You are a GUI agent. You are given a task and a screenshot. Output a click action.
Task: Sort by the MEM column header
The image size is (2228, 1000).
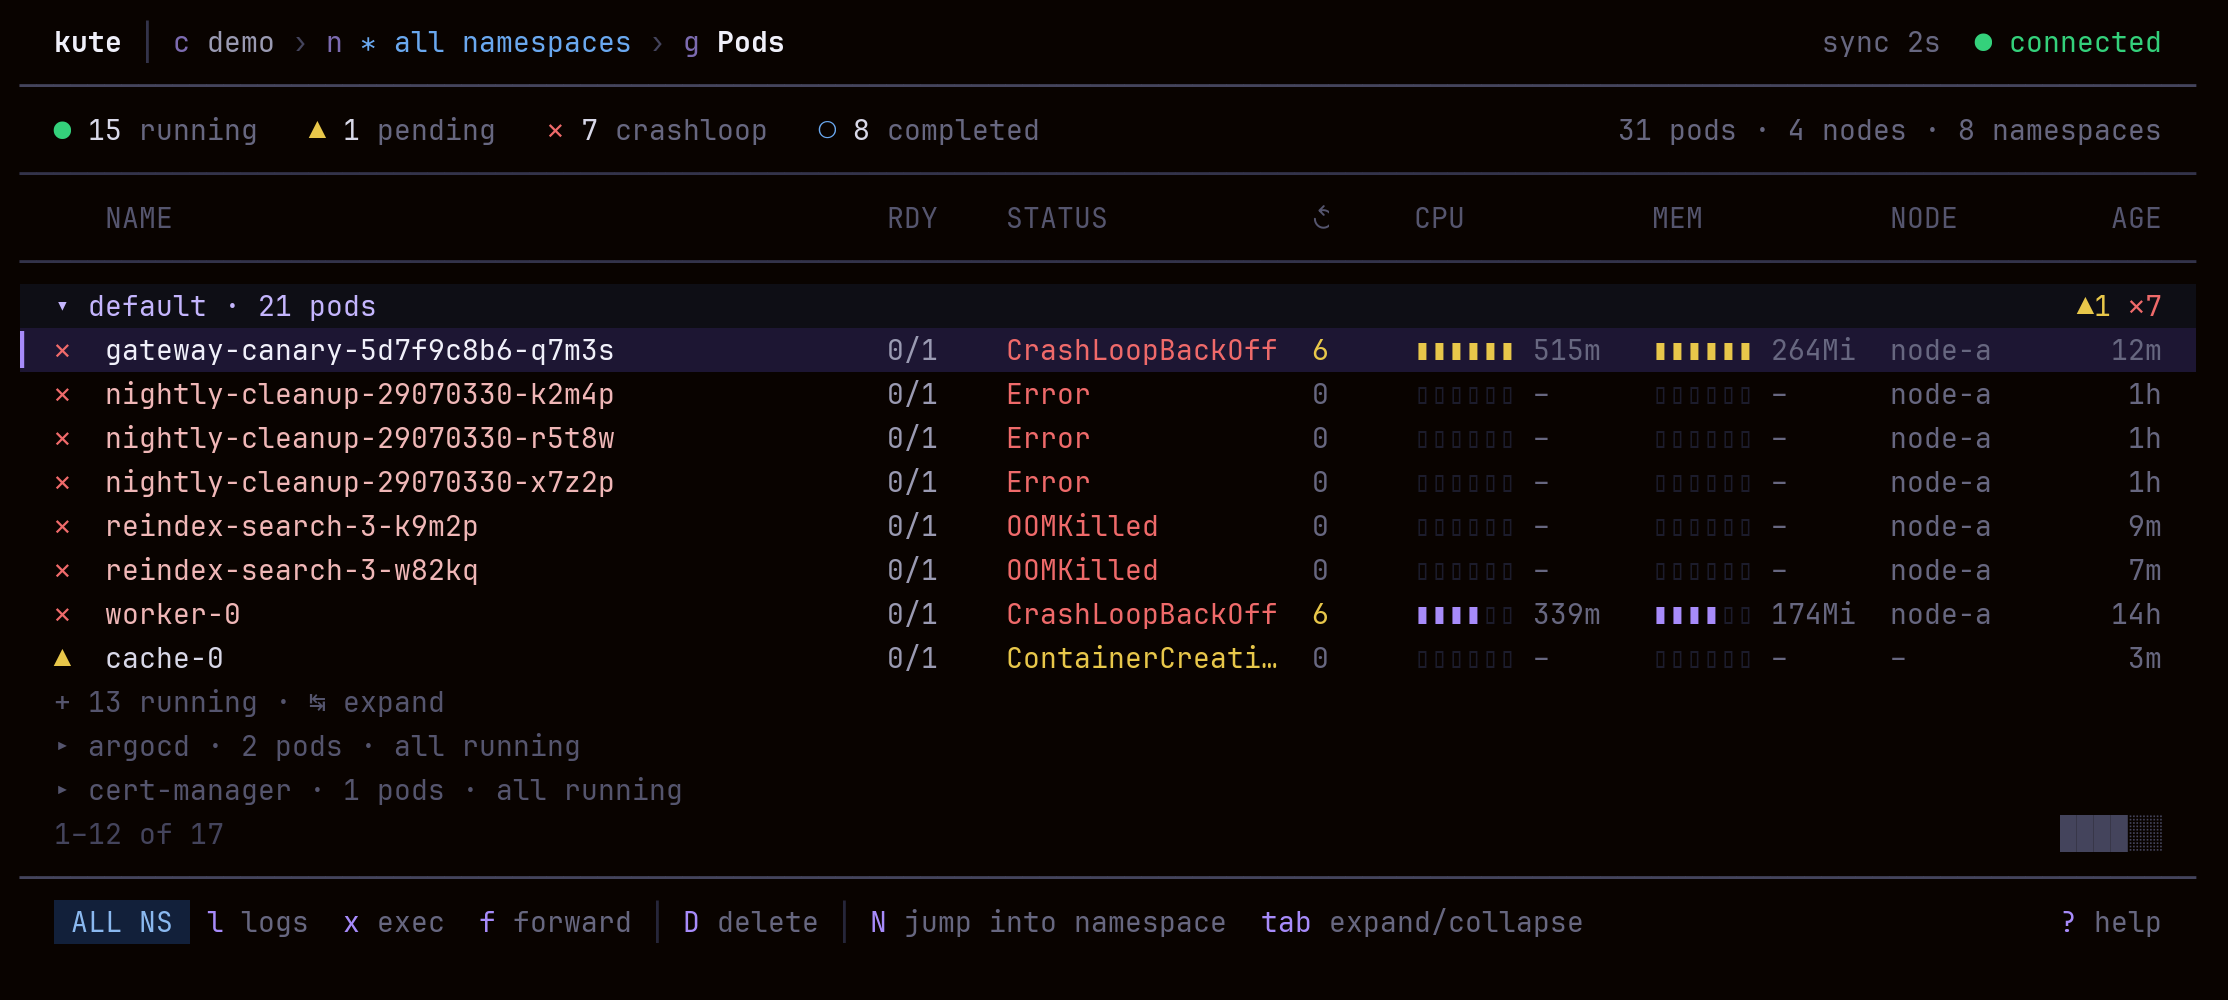click(1678, 218)
